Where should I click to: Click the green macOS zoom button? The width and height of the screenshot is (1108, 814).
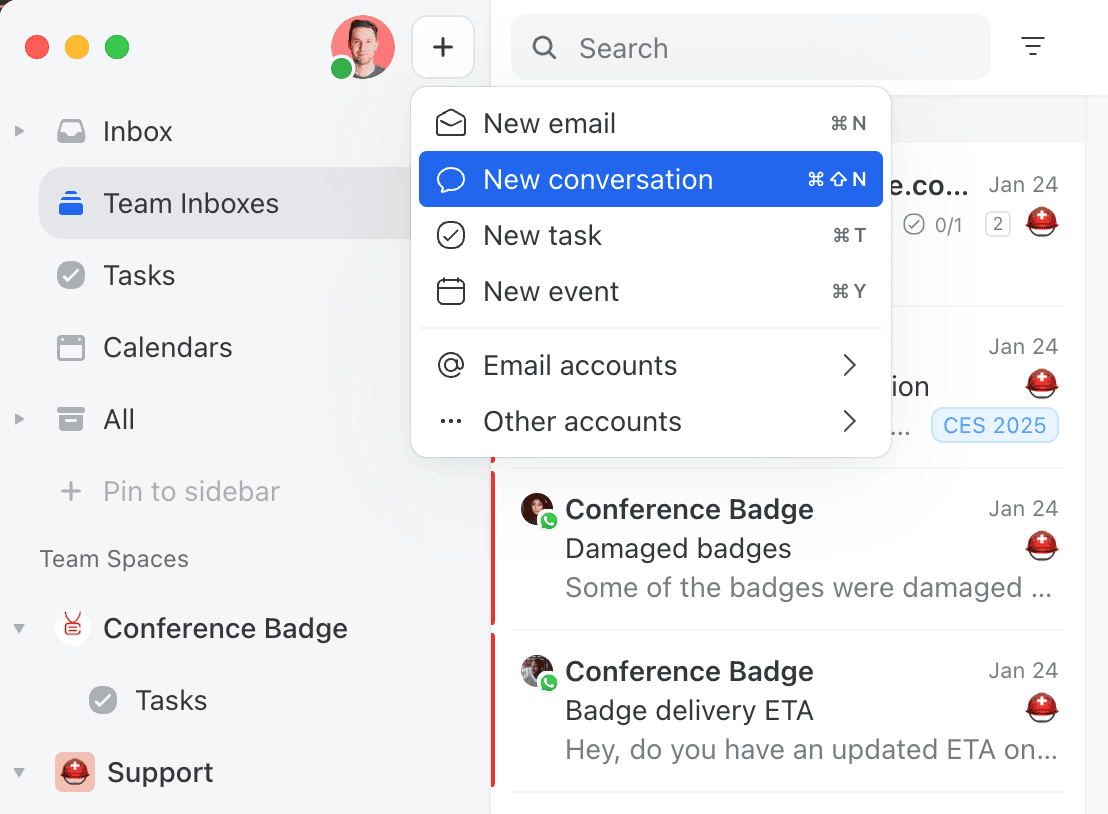[117, 47]
